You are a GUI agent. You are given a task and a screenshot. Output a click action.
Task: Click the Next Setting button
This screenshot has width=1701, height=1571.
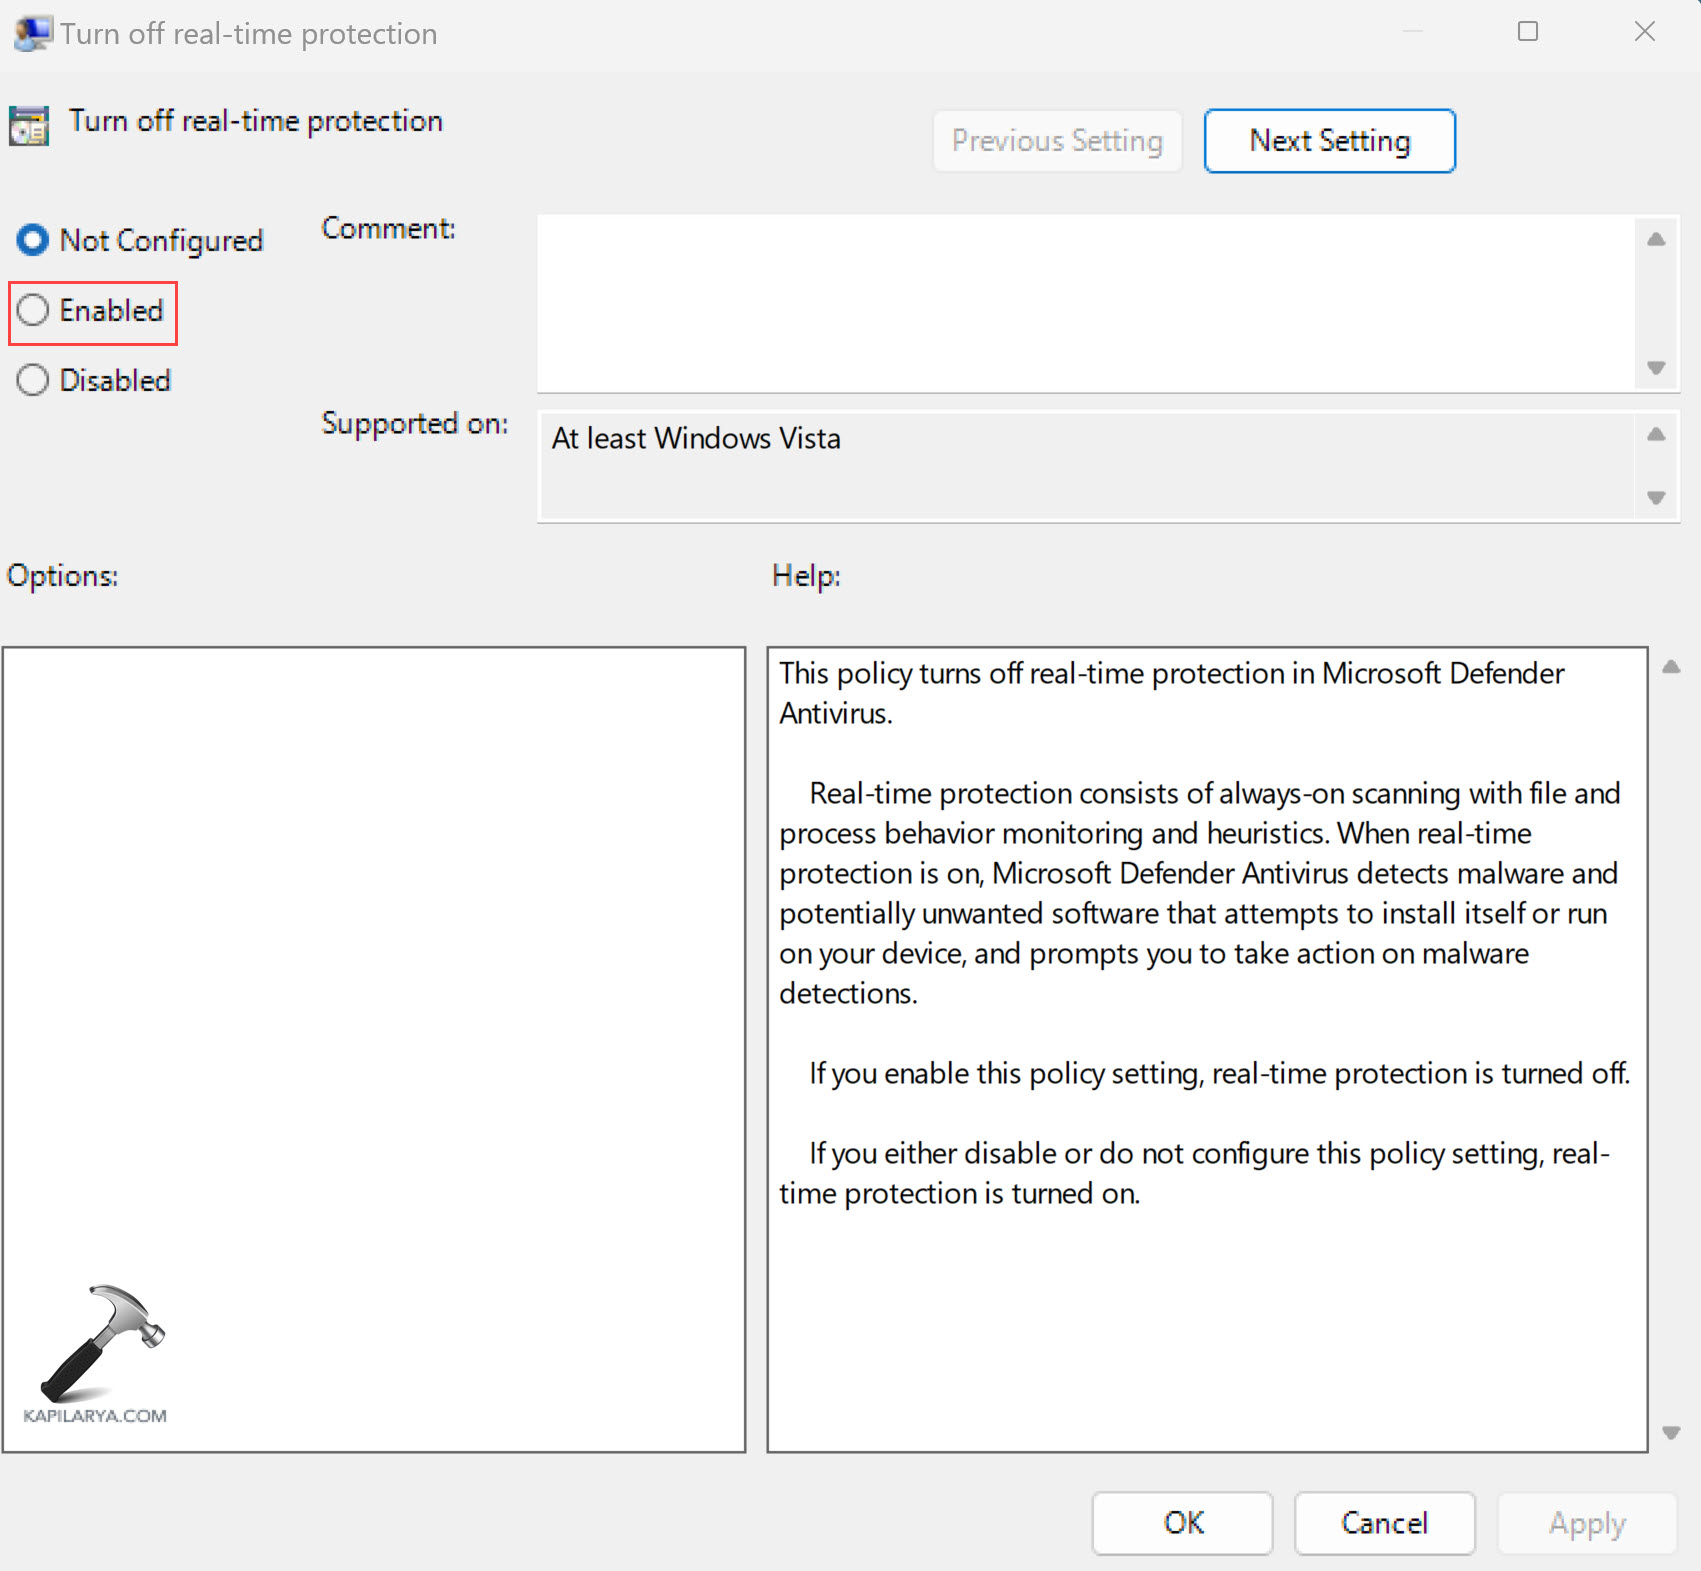tap(1329, 141)
